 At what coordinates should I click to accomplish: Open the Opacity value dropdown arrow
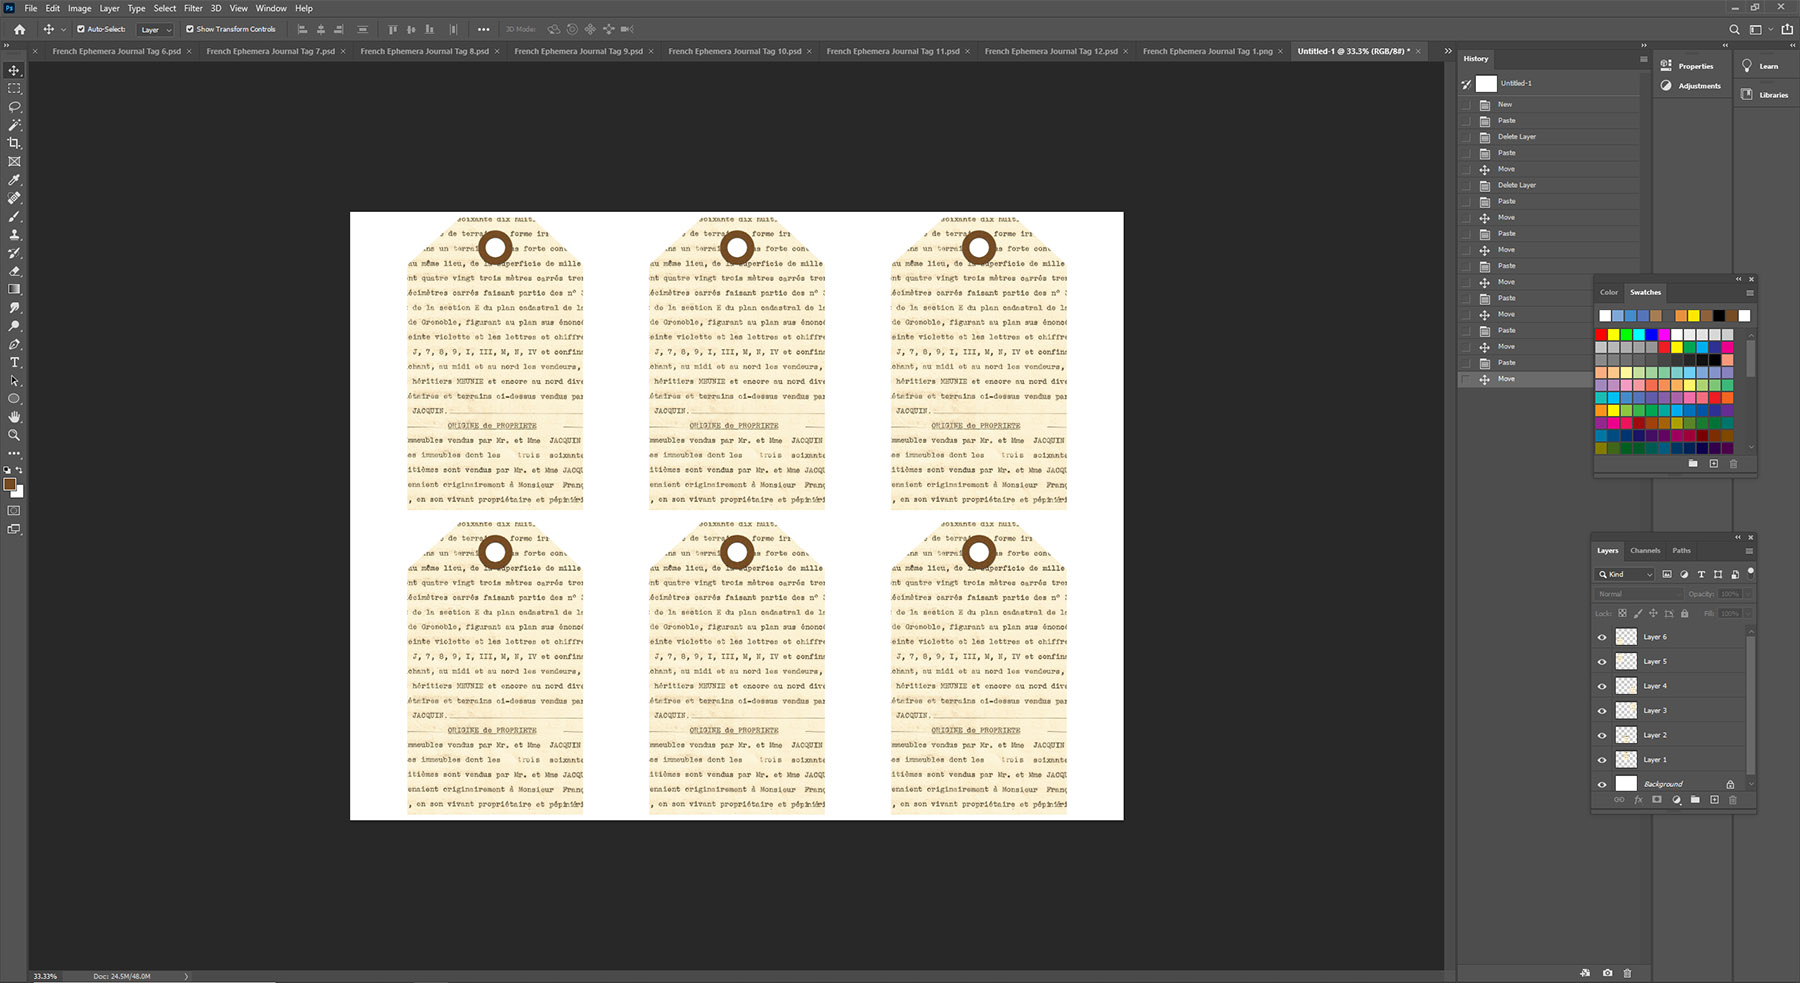click(x=1748, y=594)
